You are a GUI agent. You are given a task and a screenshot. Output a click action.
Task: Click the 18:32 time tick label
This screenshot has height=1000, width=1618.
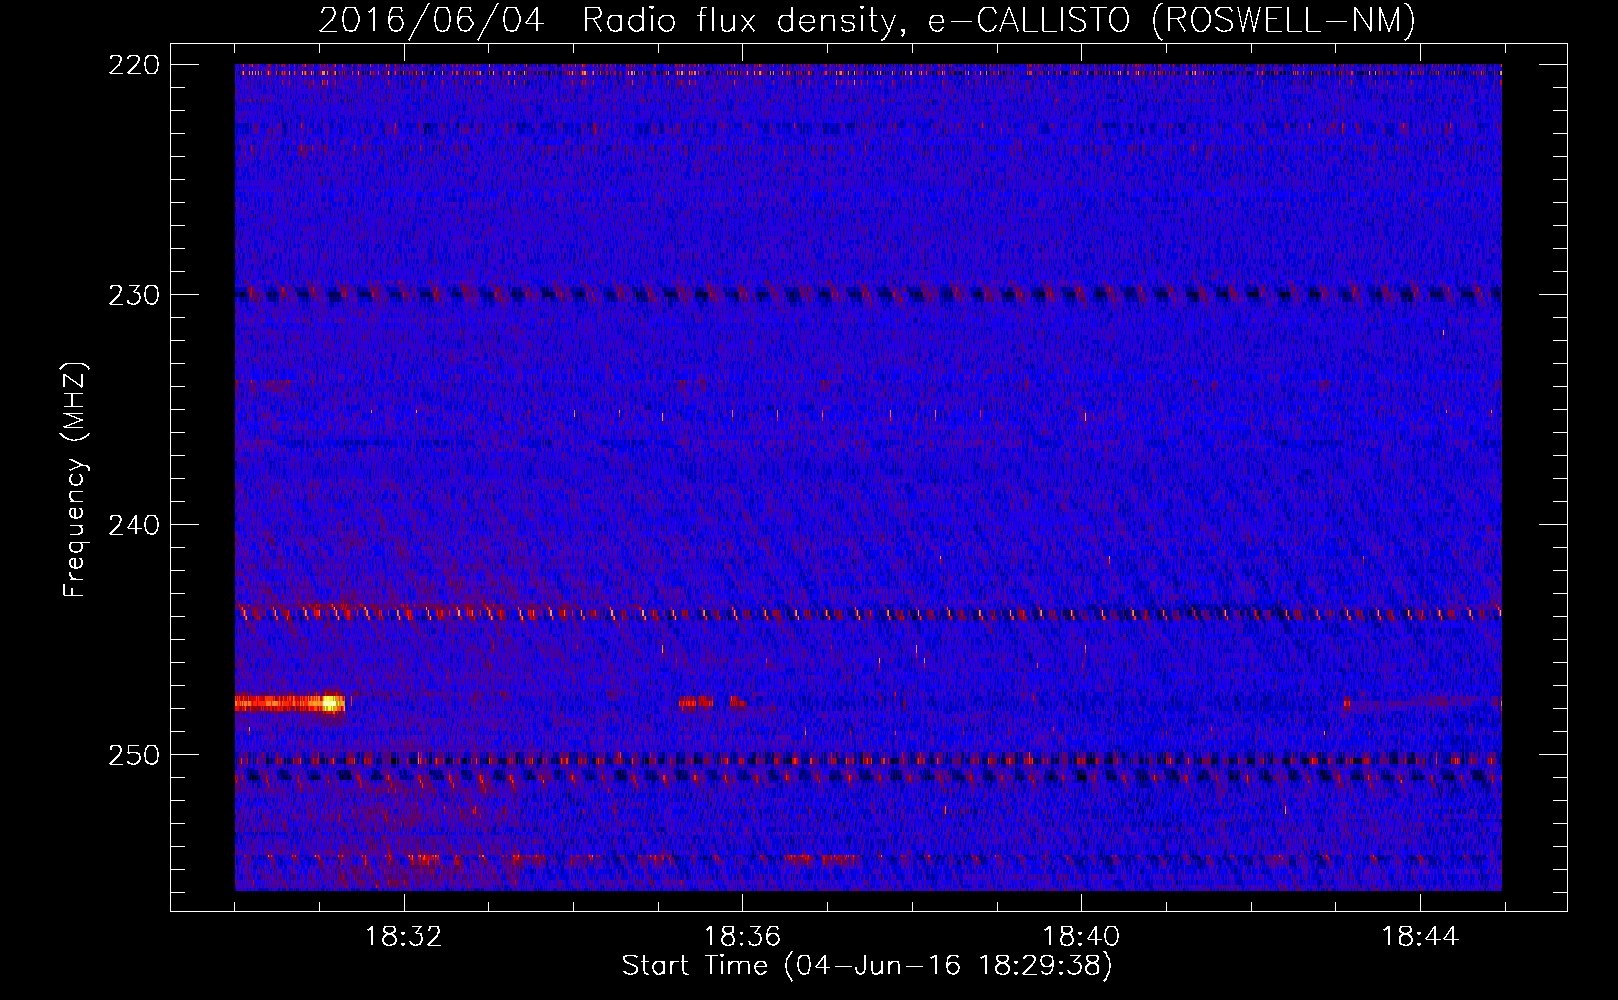(404, 937)
